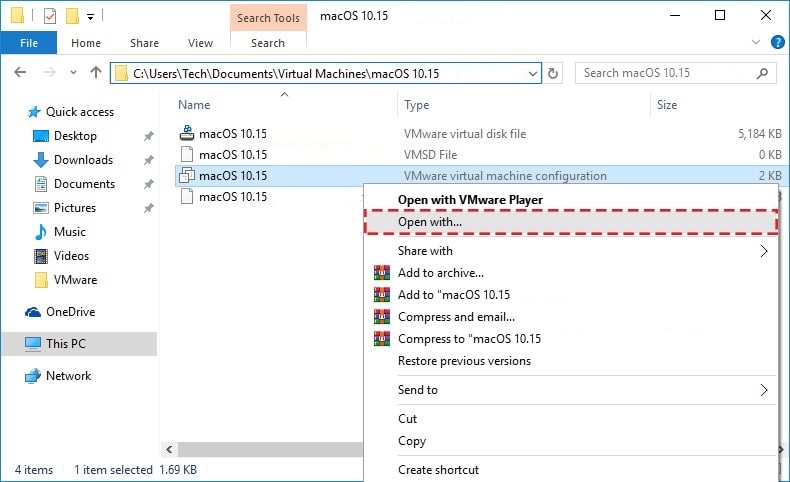Open Videos in the navigation pane
Viewport: 790px width, 482px height.
(71, 256)
